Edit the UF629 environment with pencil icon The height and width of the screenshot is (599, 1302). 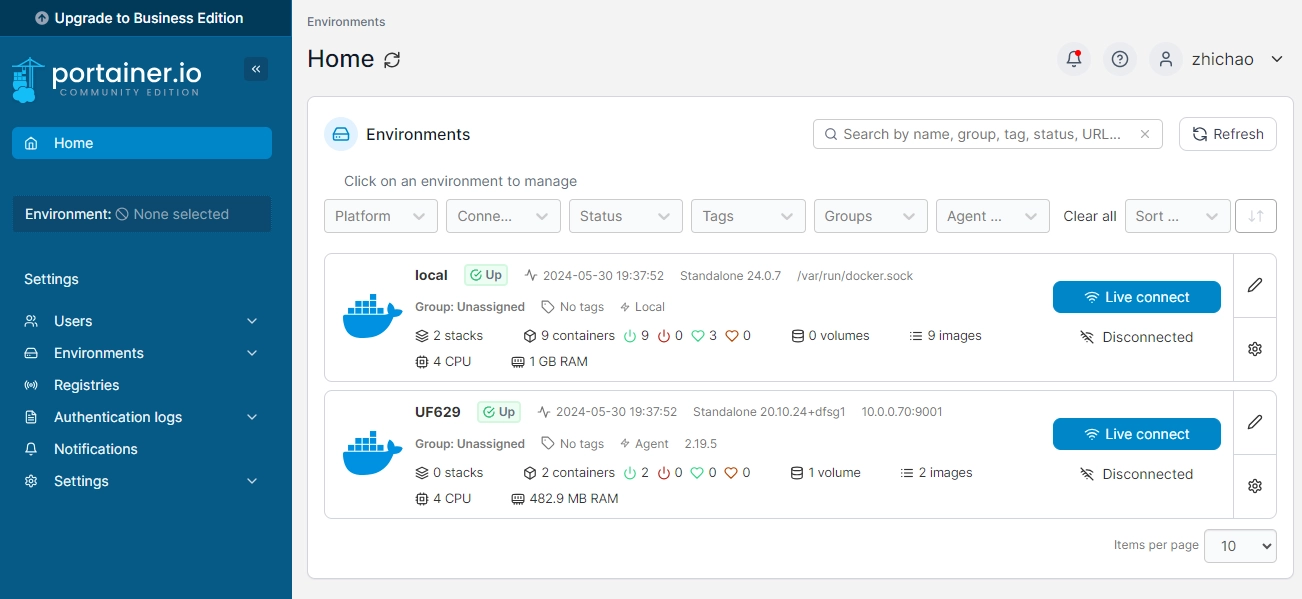click(1255, 422)
